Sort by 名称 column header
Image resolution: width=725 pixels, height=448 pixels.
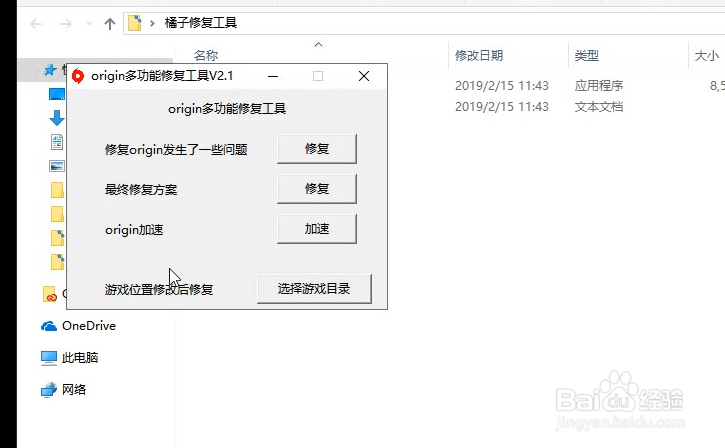point(206,56)
